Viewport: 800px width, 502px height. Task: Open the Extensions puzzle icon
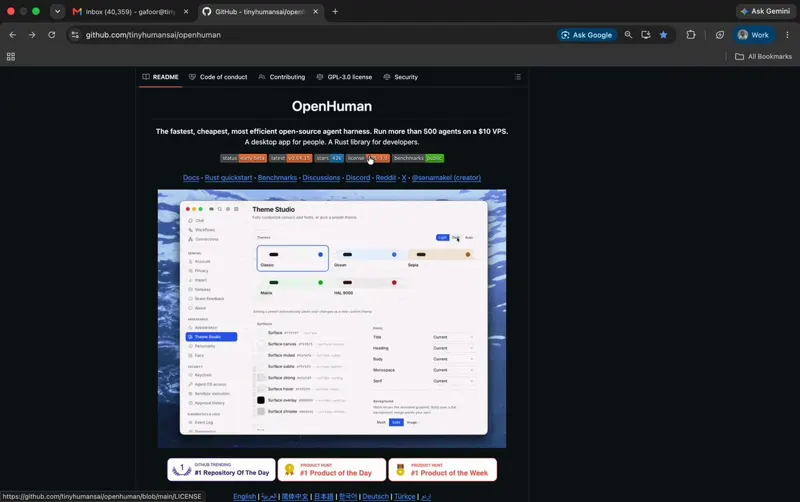(x=691, y=35)
